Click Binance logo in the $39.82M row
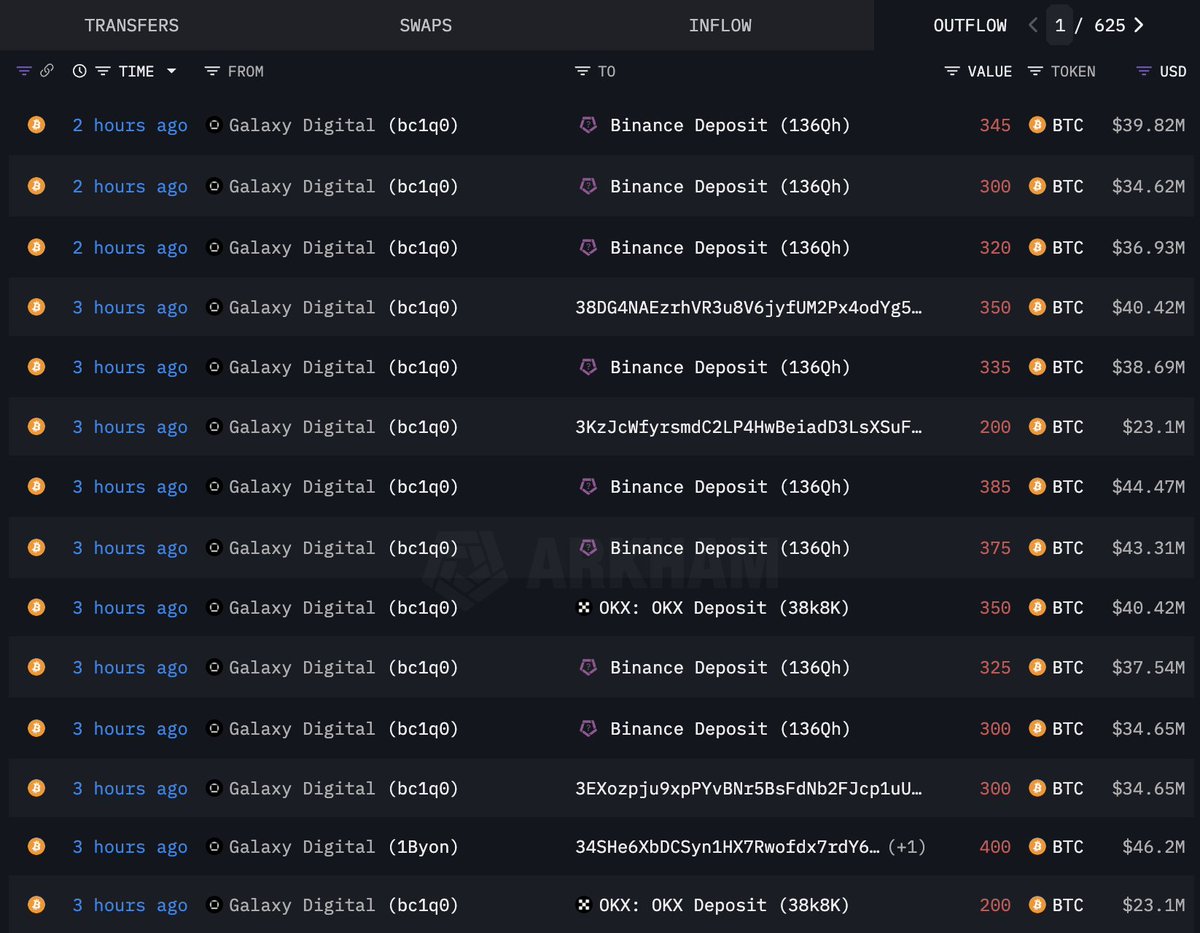Screen dimensions: 1200x933 [588, 125]
